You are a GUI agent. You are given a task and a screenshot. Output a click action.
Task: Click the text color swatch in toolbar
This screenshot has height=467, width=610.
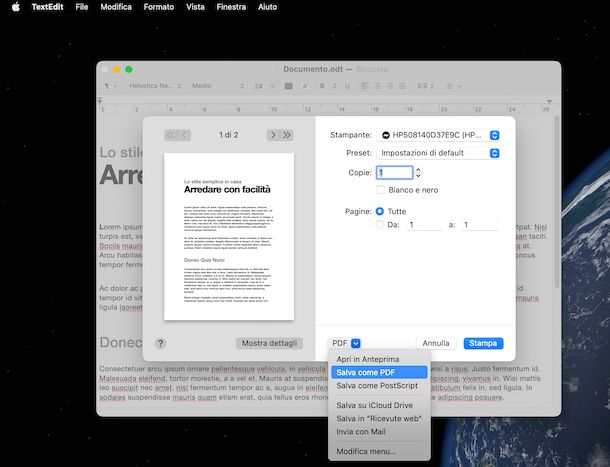coord(289,86)
